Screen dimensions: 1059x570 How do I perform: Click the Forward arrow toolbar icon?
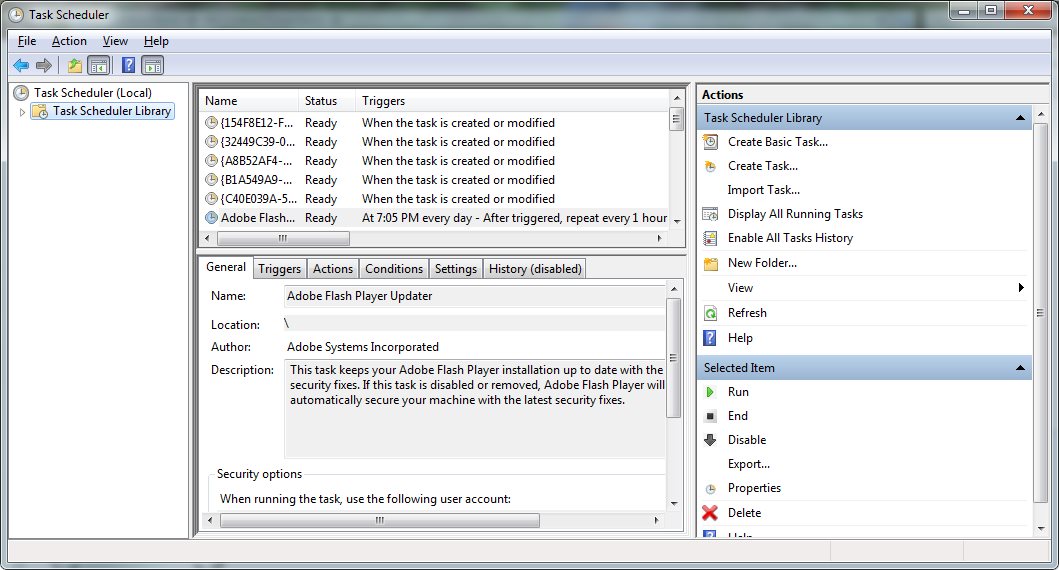pyautogui.click(x=44, y=66)
